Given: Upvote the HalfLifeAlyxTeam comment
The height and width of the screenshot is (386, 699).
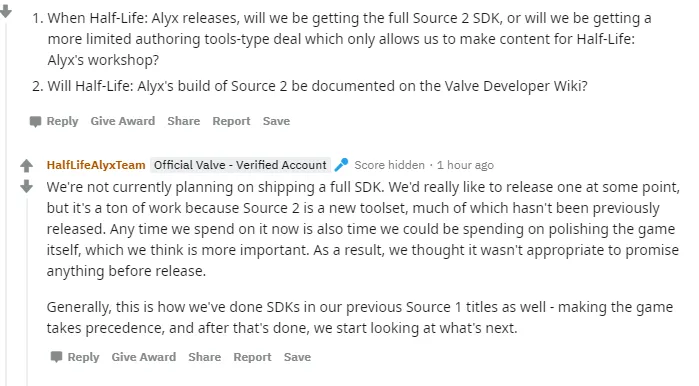Looking at the screenshot, I should coord(26,166).
